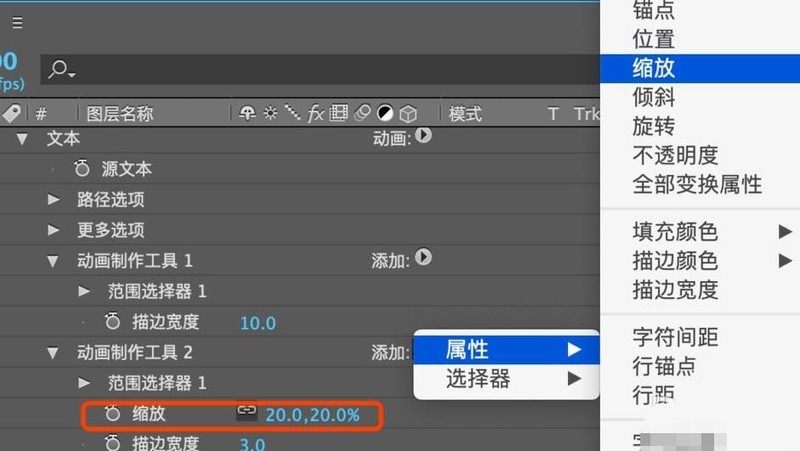Open the 选择器 submenu
The image size is (800, 451).
click(x=506, y=379)
